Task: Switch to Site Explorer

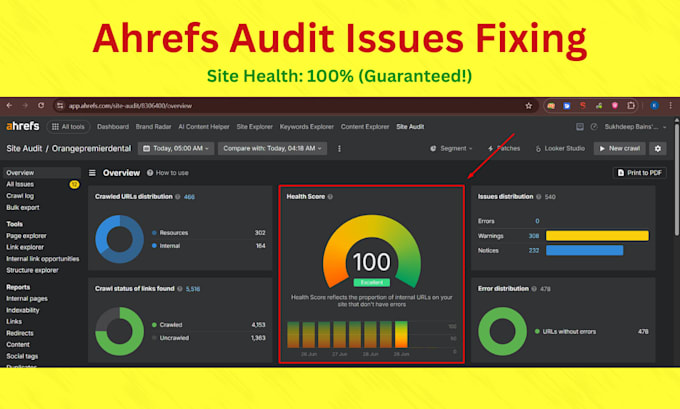Action: point(255,127)
